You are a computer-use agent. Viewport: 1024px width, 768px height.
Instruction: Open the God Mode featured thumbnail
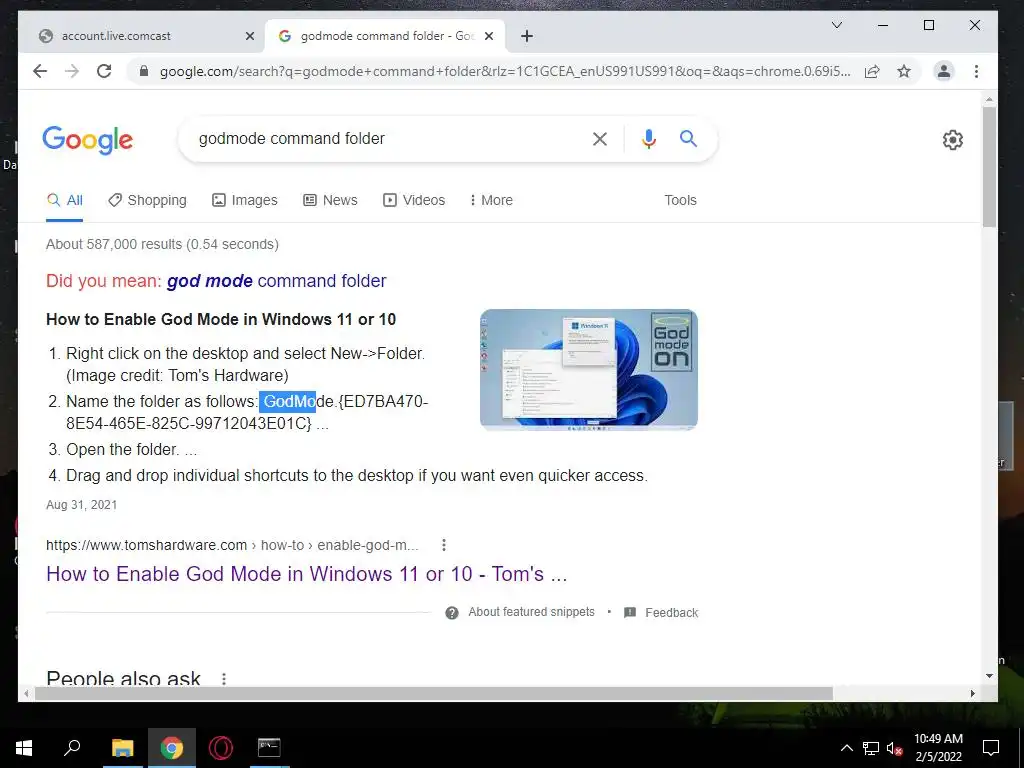point(588,369)
